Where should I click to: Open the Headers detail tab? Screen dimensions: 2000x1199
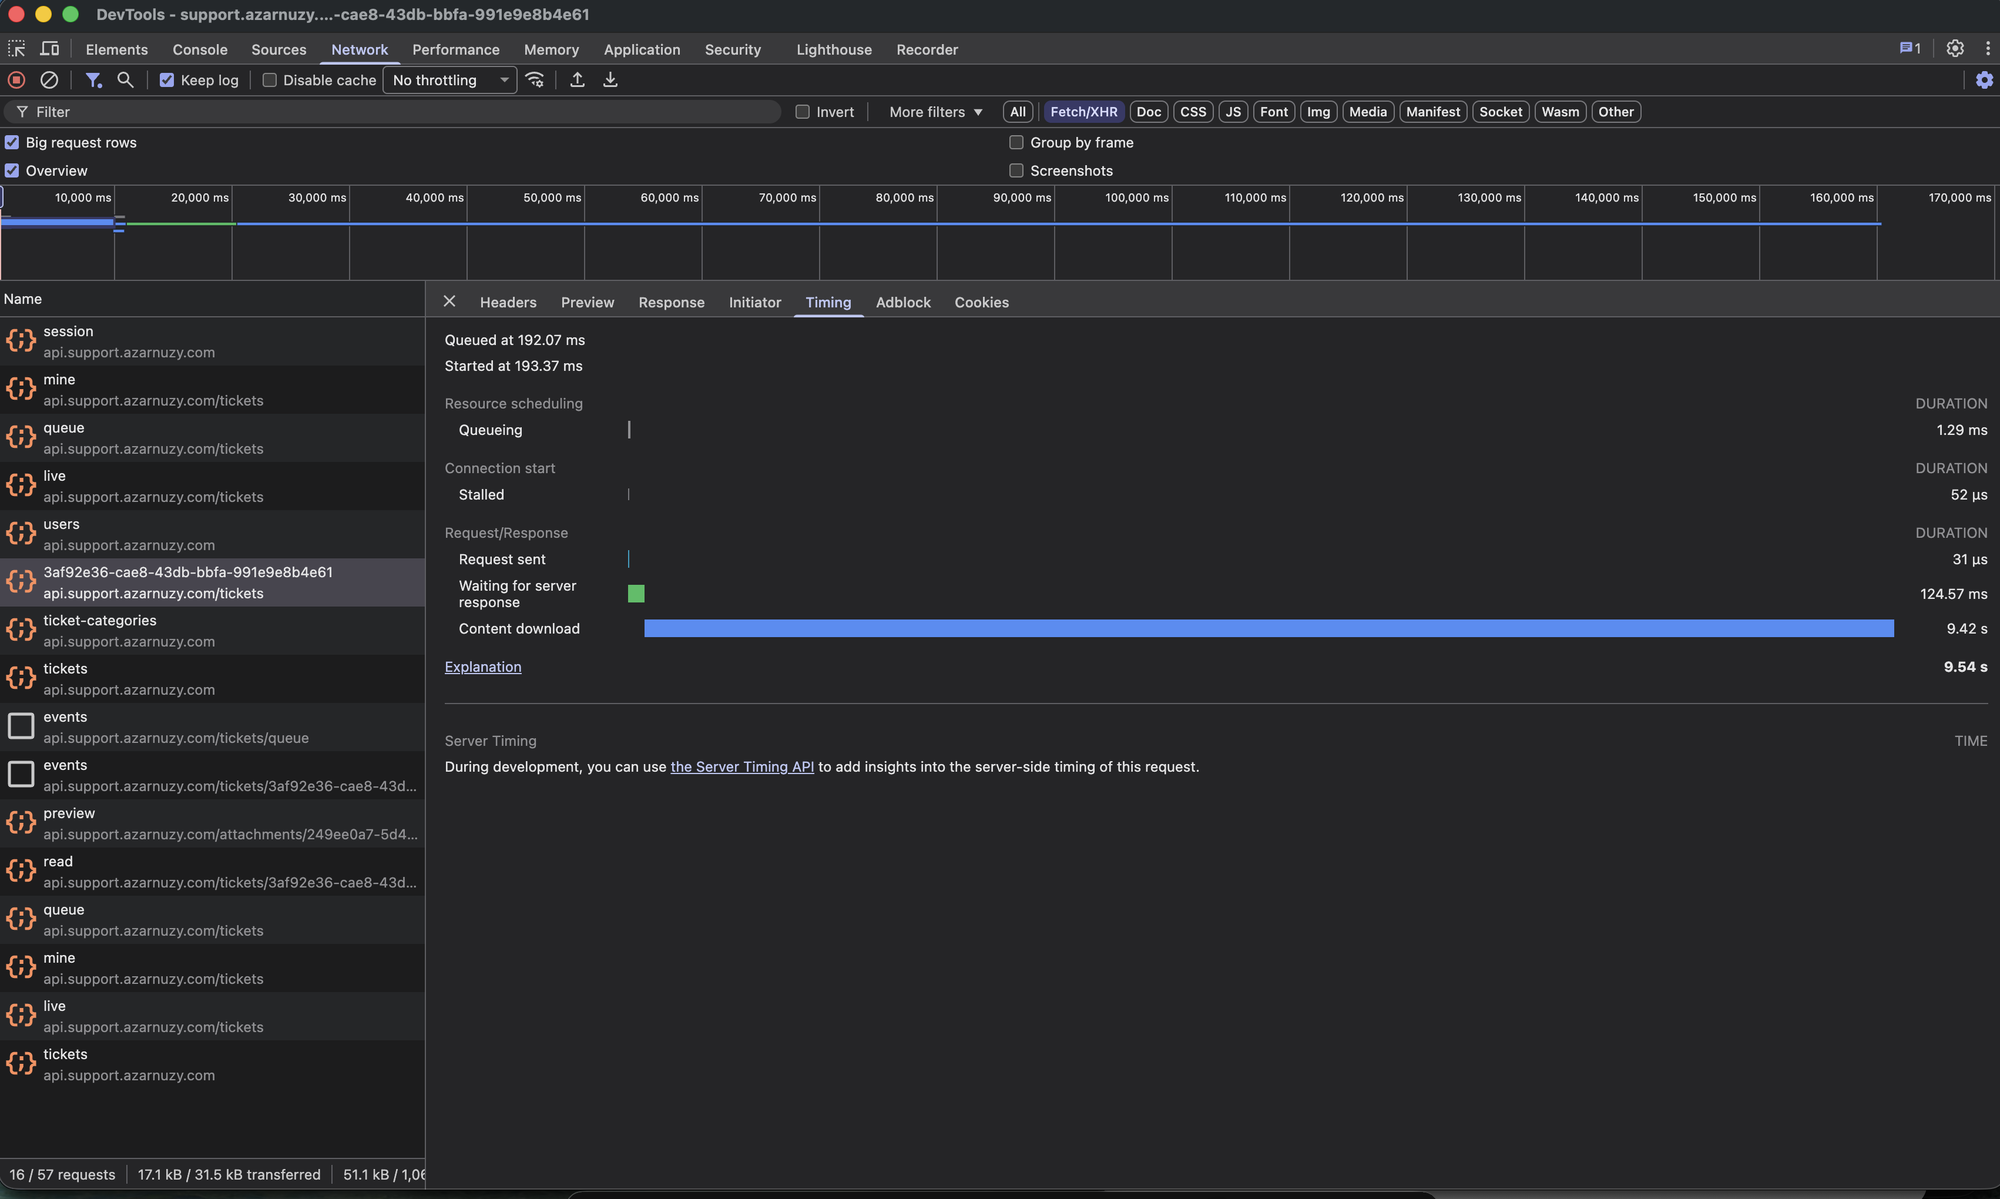tap(508, 302)
